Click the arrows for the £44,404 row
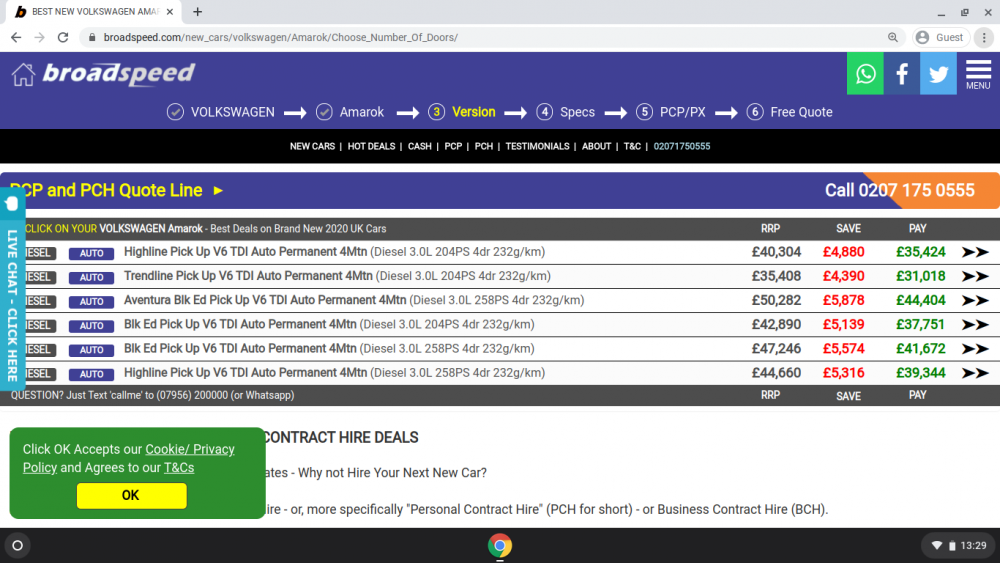1000x563 pixels. [x=975, y=301]
